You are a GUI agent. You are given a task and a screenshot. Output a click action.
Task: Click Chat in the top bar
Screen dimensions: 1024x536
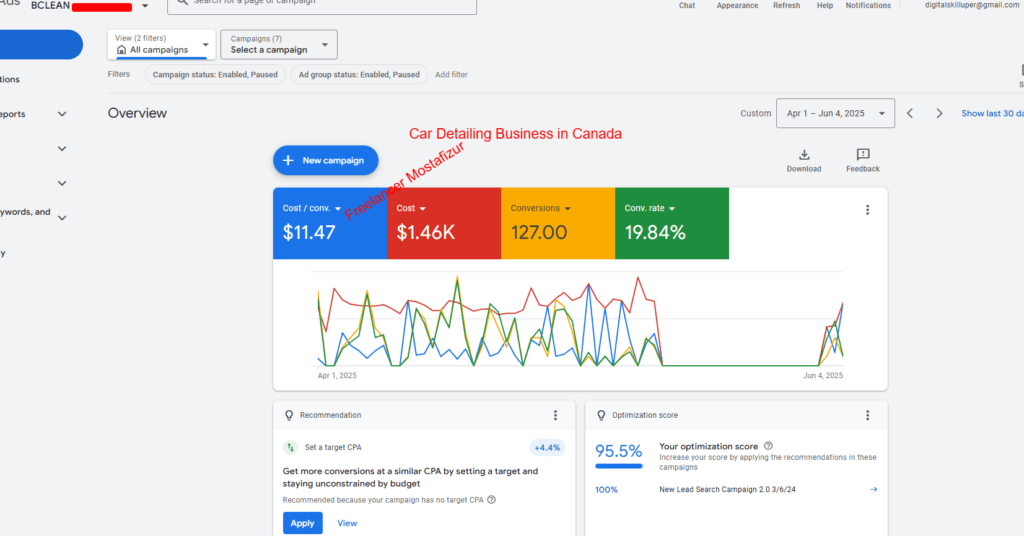[x=687, y=5]
